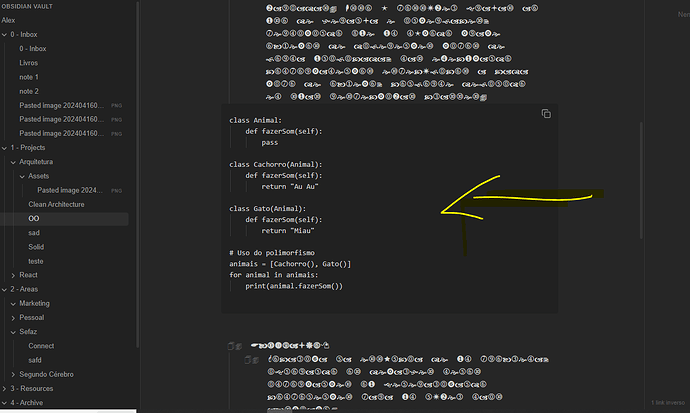Collapse the Assets folder

pyautogui.click(x=21, y=175)
